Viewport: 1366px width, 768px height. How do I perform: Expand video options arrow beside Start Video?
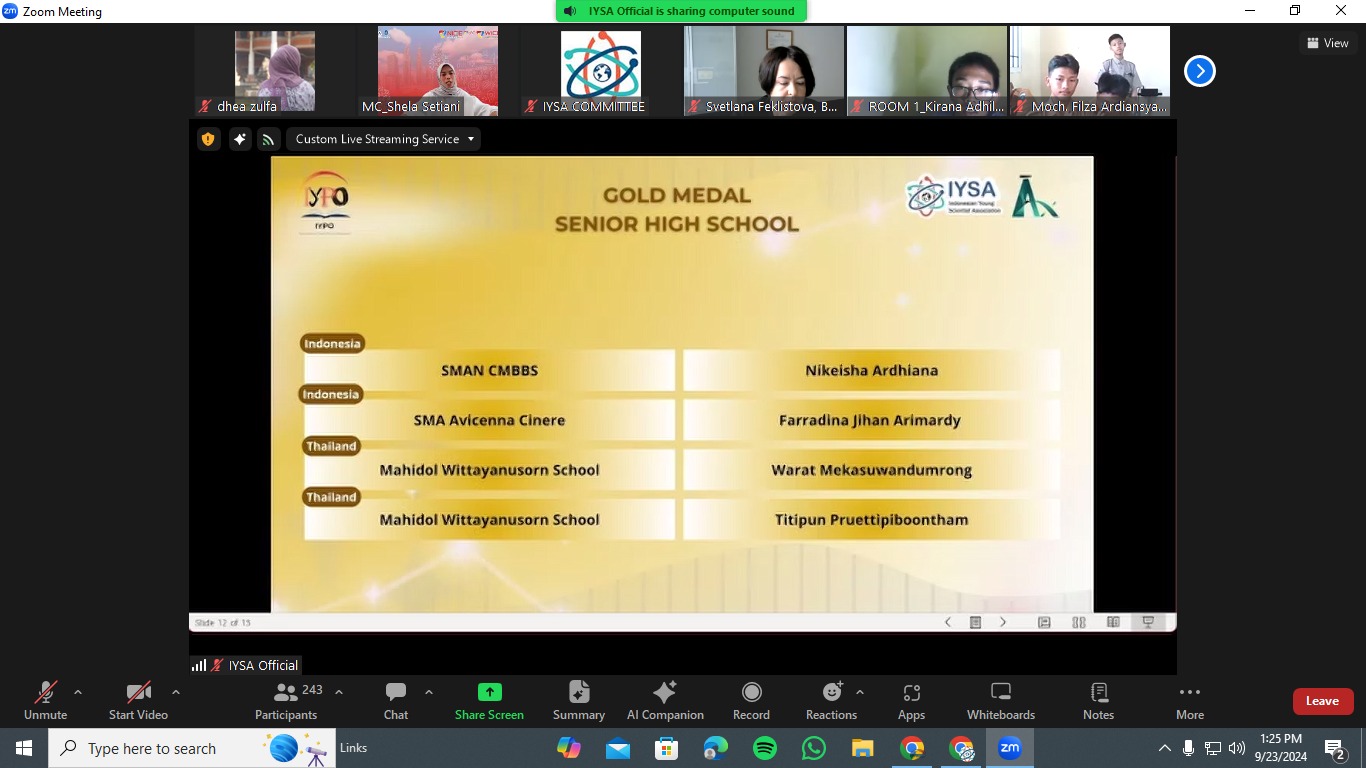point(176,692)
